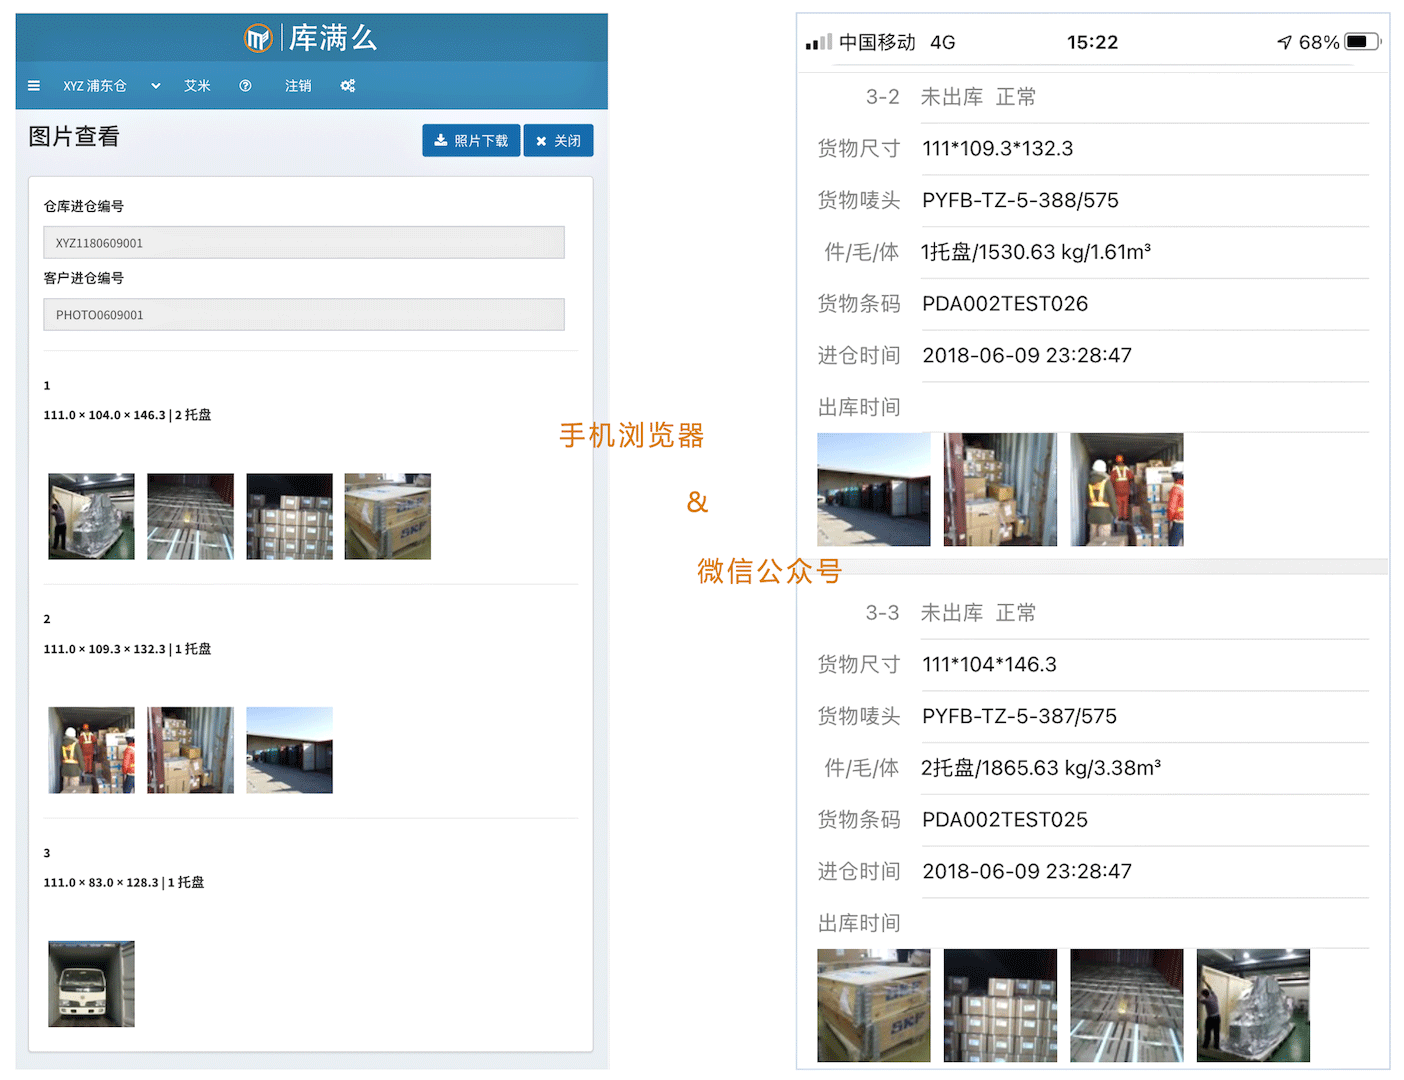Click the phone signal strength icon
This screenshot has width=1404, height=1080.
click(819, 42)
